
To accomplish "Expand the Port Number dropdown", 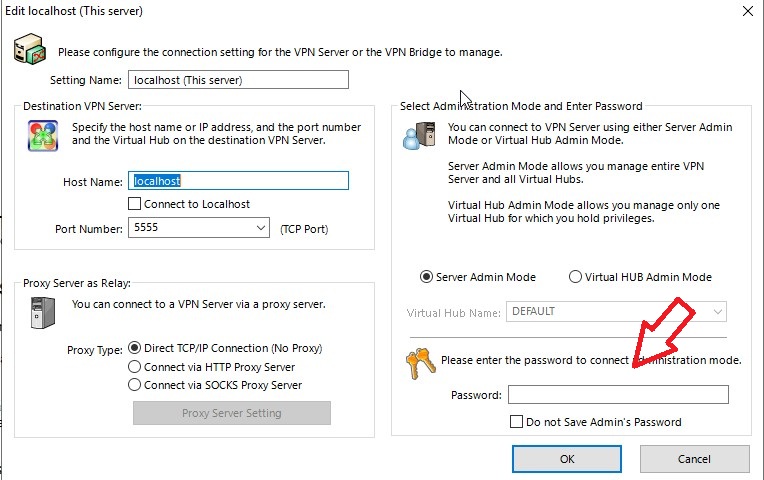I will pos(260,229).
